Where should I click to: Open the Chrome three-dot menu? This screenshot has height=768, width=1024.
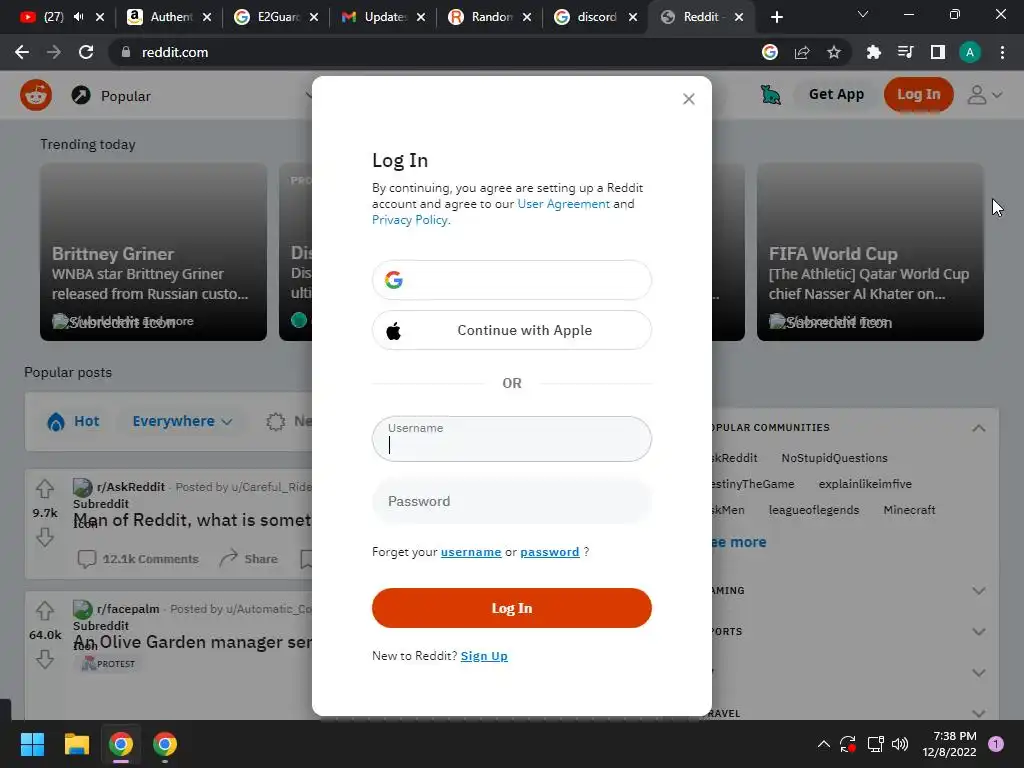point(1002,52)
